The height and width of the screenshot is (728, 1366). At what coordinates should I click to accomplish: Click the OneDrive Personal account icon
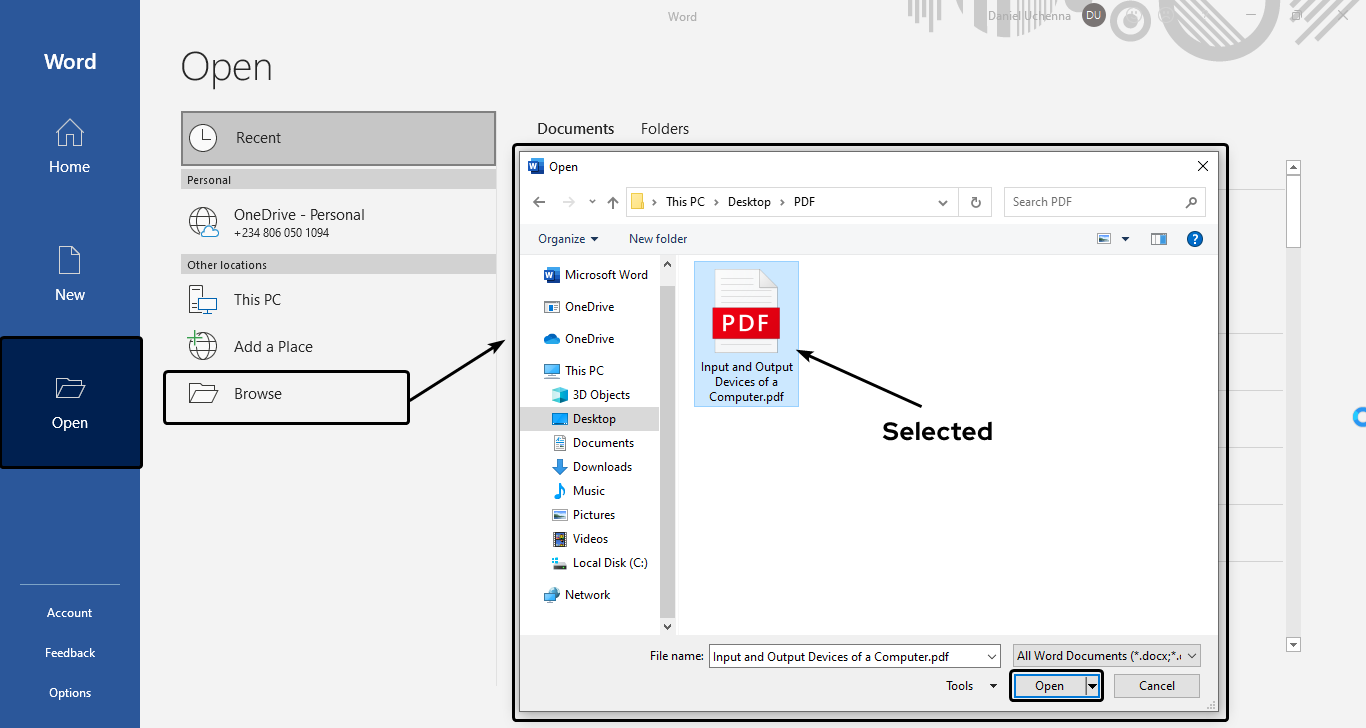point(203,220)
